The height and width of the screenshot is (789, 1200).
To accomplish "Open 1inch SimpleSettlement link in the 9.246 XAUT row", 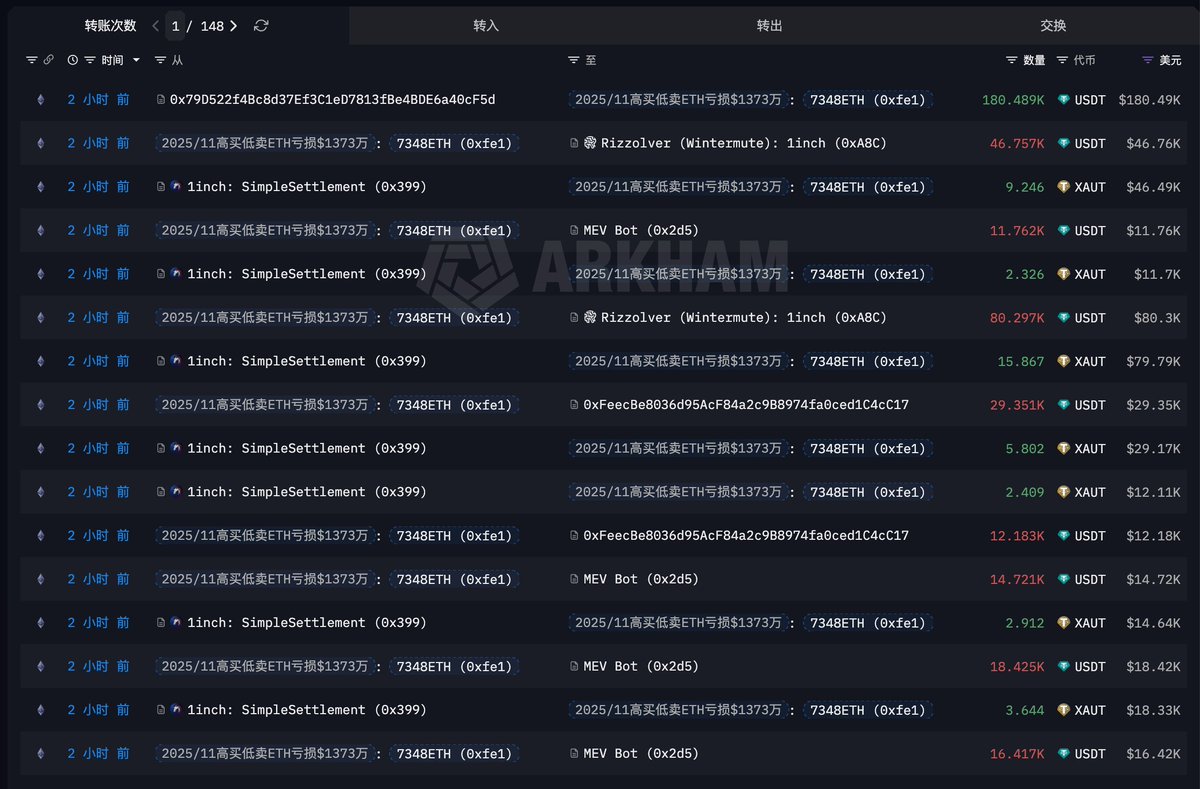I will (x=306, y=187).
